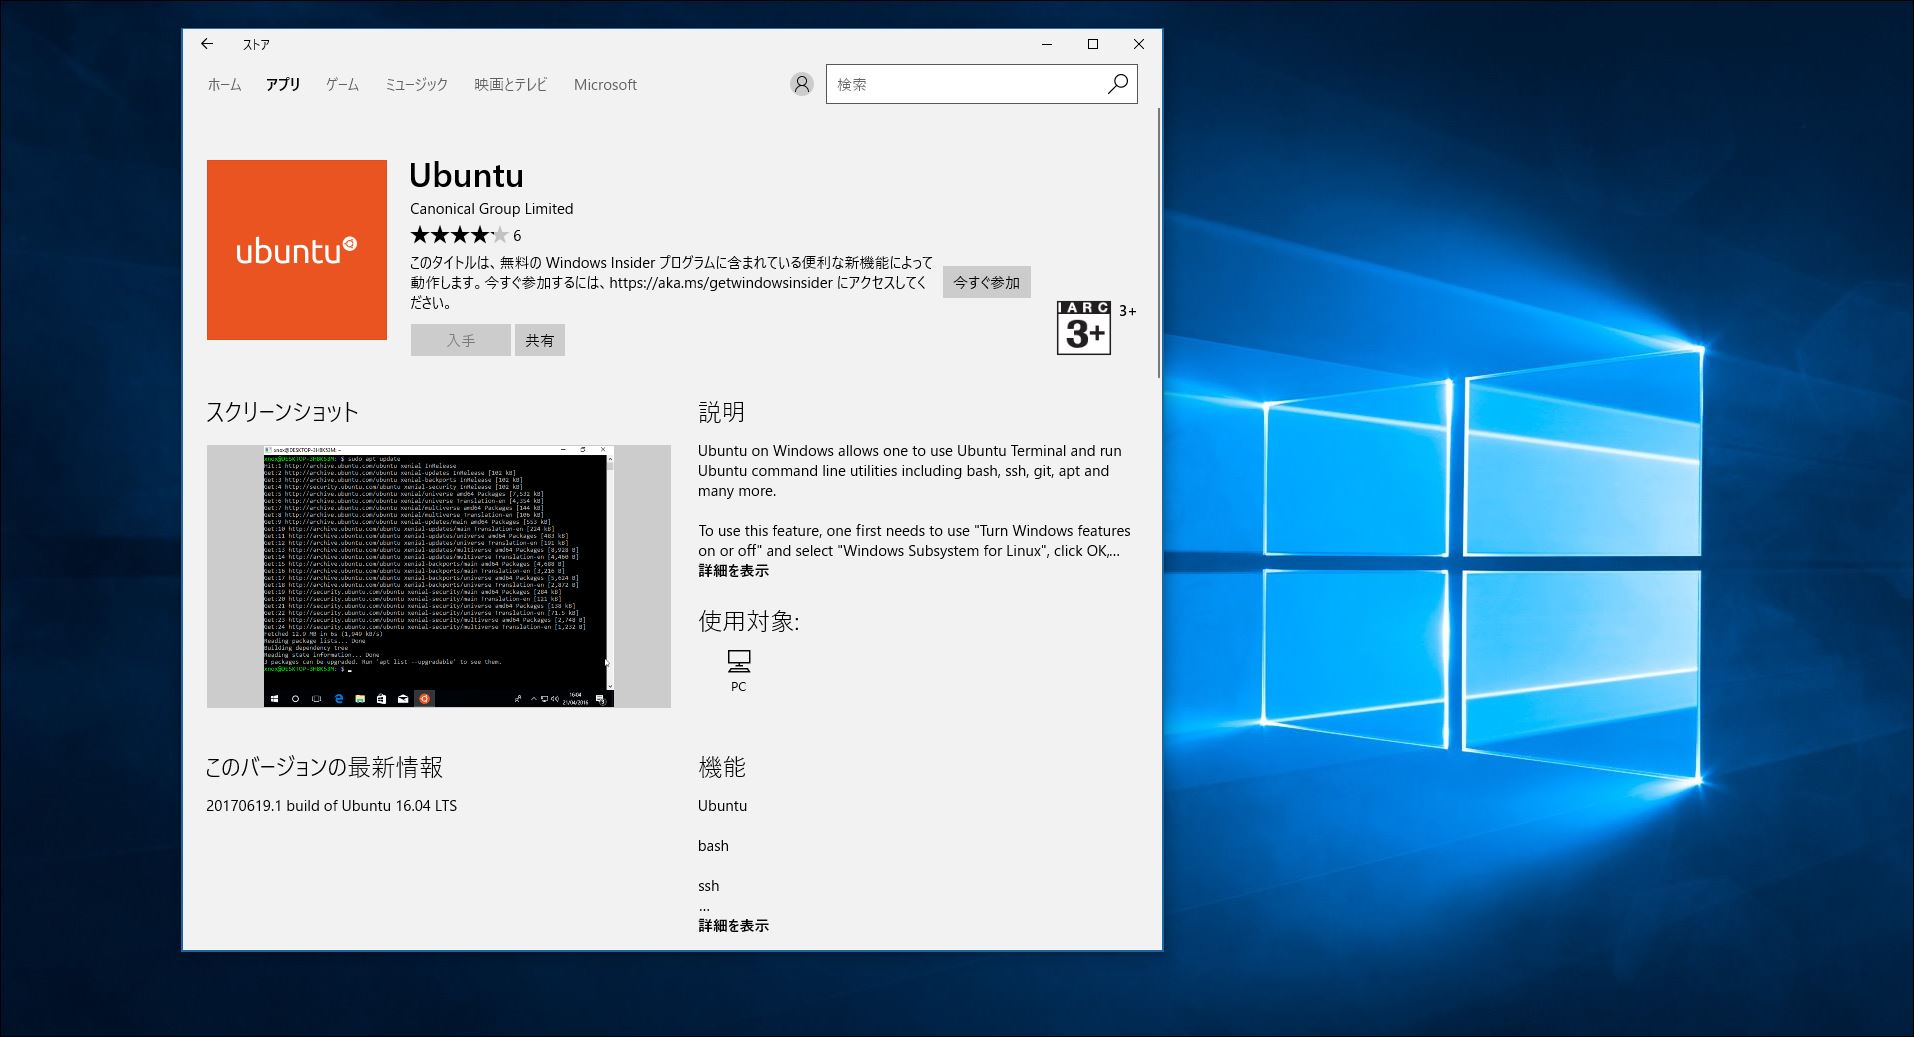Click the star rating showing 6 reviews
Screen dimensions: 1914x1037
point(460,235)
